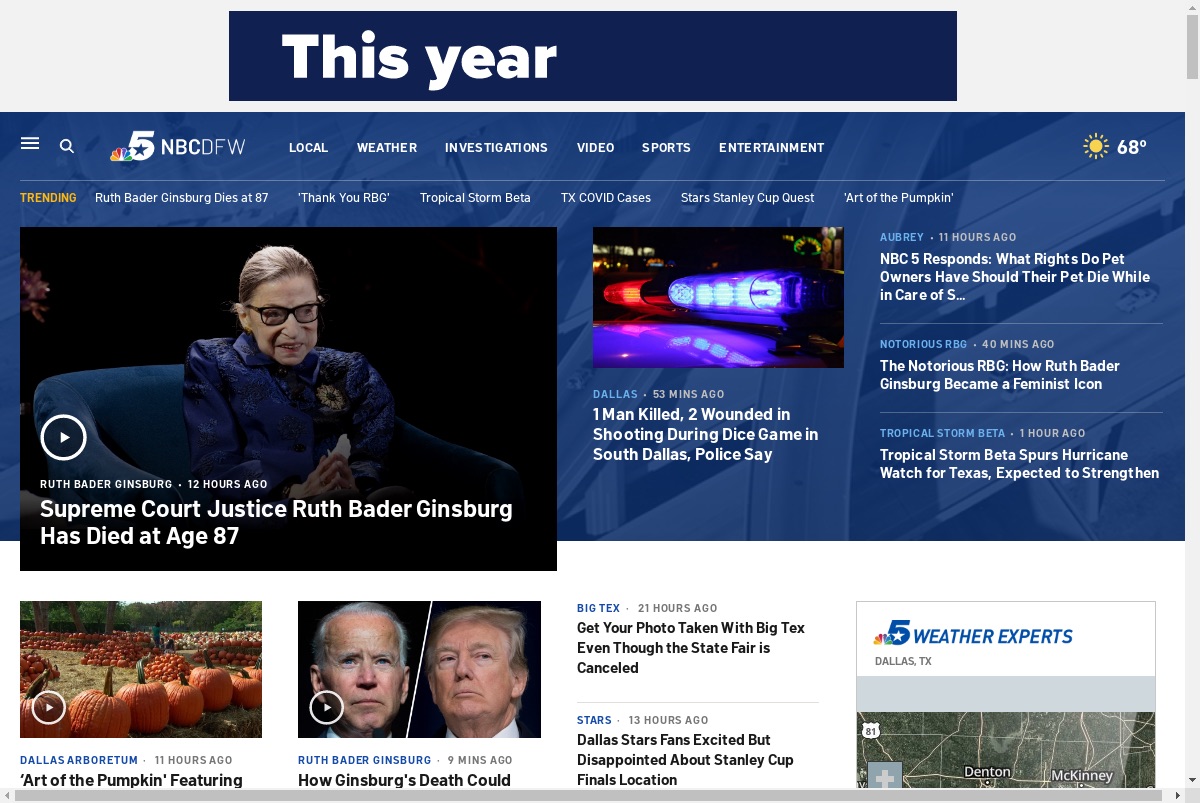1200x803 pixels.
Task: Open NBC 5 Responds pet owners article
Action: click(1015, 276)
